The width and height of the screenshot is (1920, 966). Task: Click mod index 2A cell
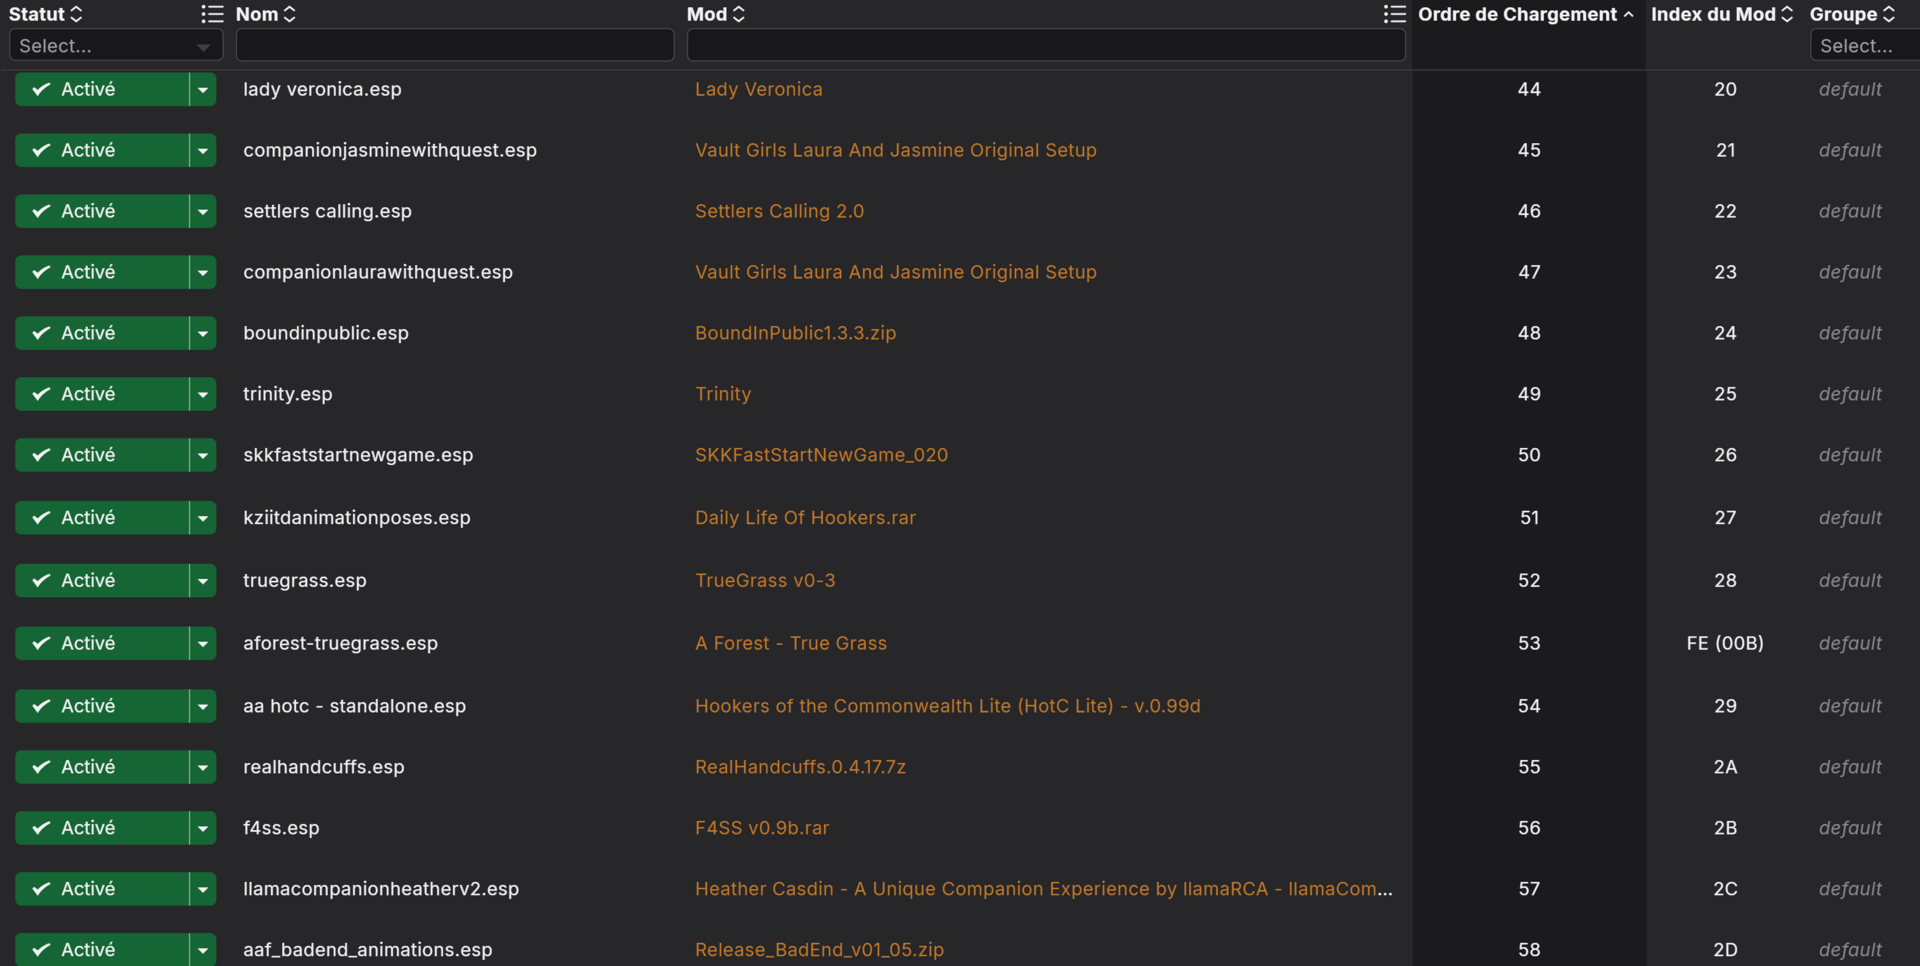[1725, 767]
